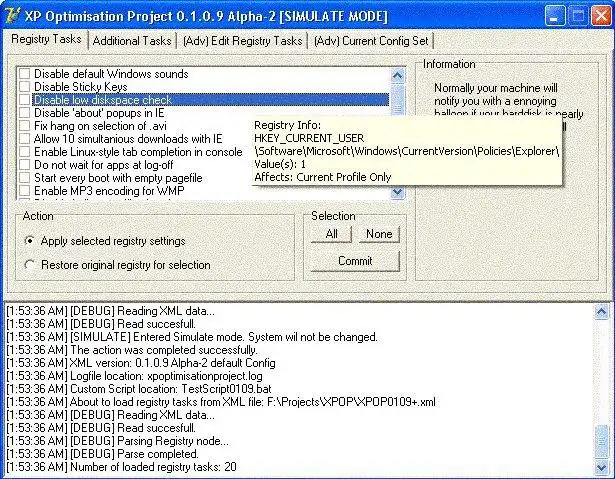Click the log pane scroll up arrow
615x479 pixels.
pos(602,312)
